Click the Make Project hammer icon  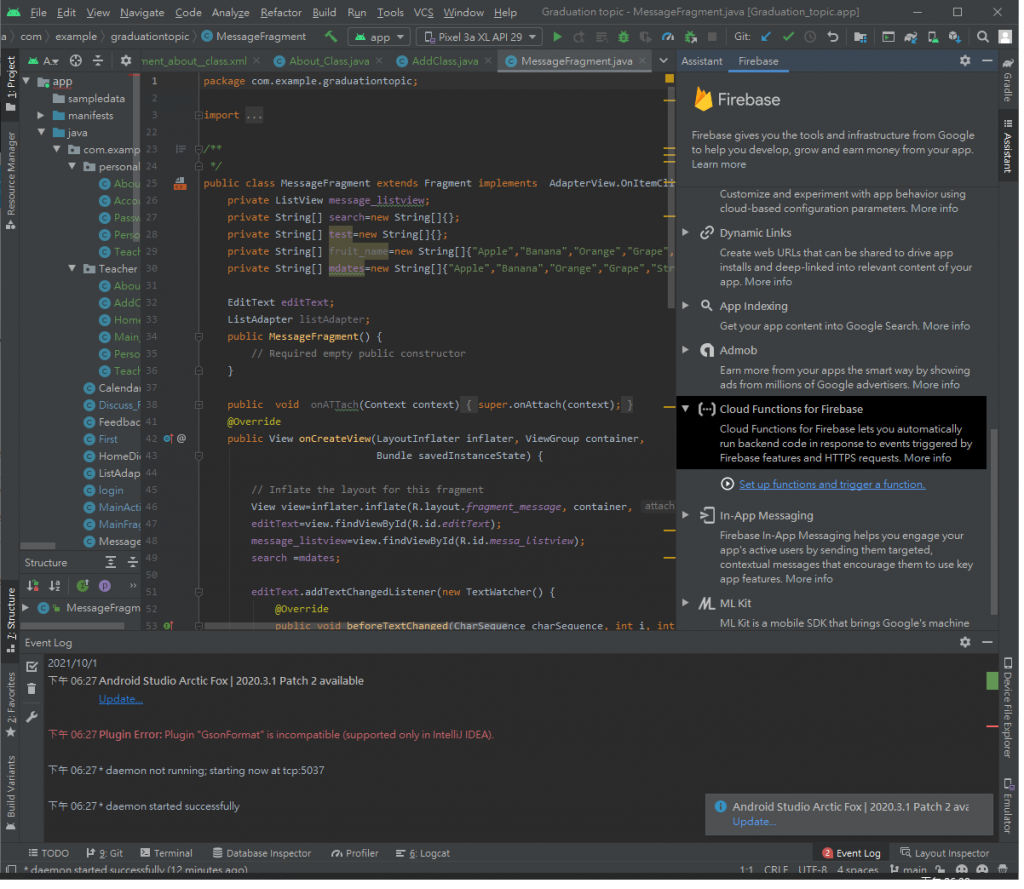click(331, 37)
